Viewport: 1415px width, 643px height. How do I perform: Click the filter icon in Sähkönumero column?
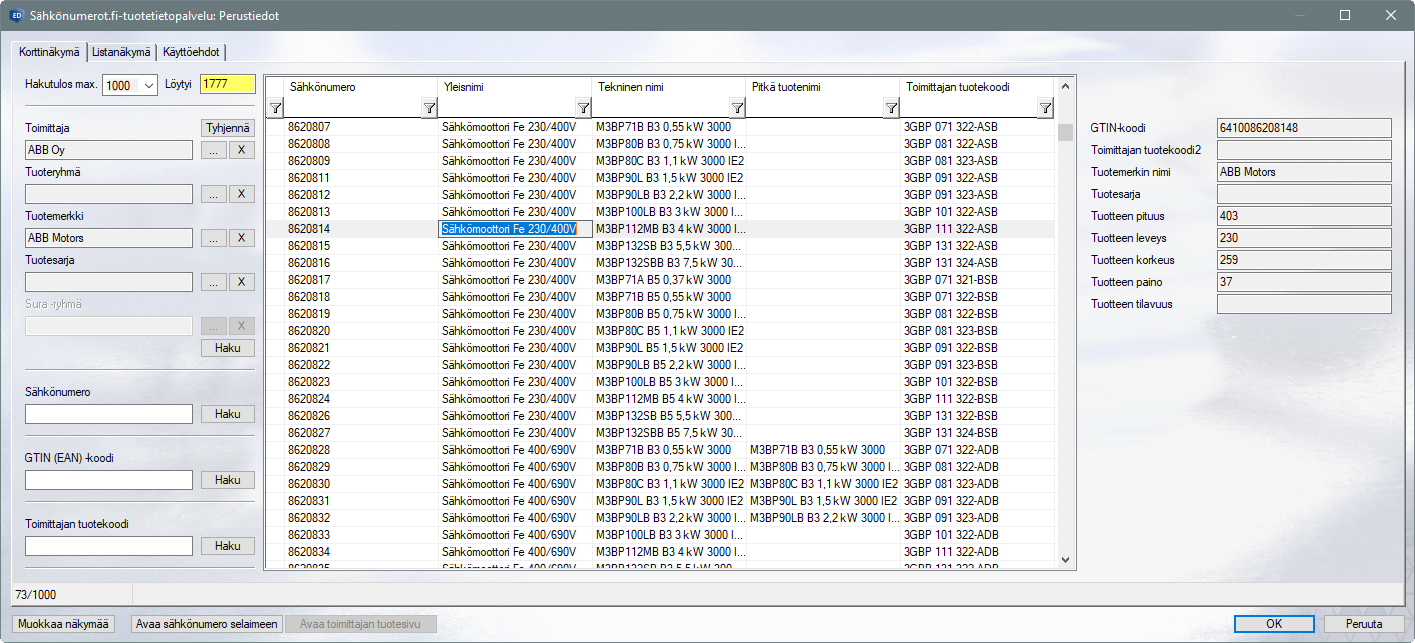pyautogui.click(x=429, y=107)
